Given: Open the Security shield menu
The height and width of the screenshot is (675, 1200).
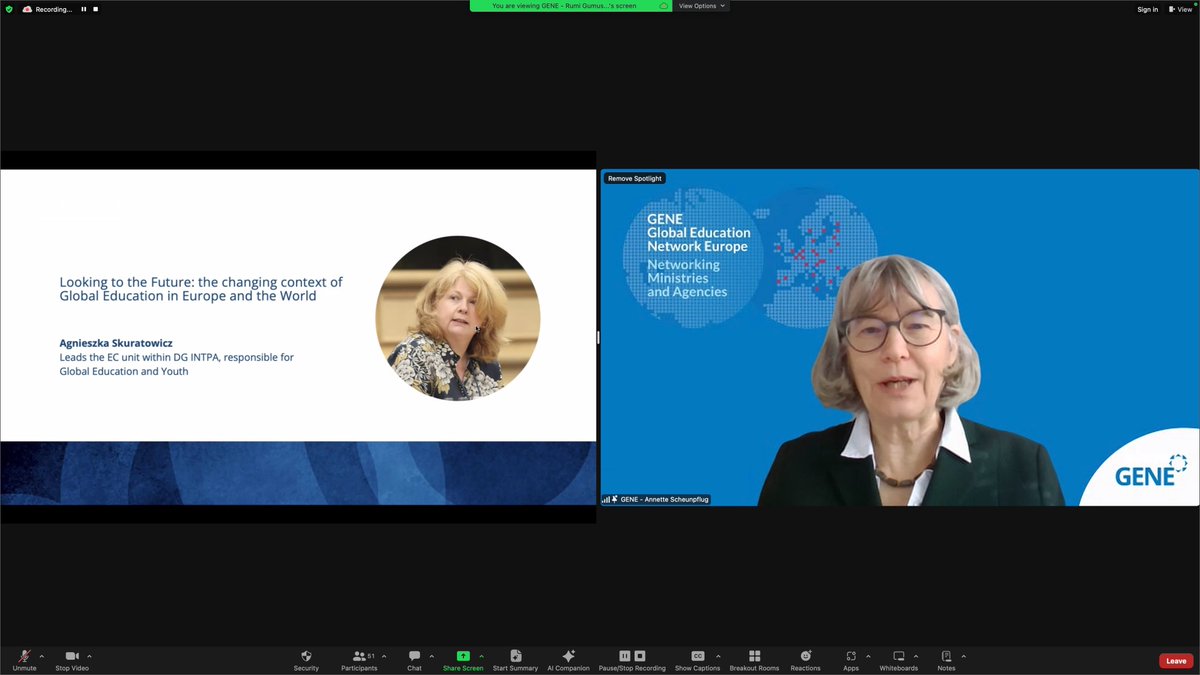Looking at the screenshot, I should (306, 660).
